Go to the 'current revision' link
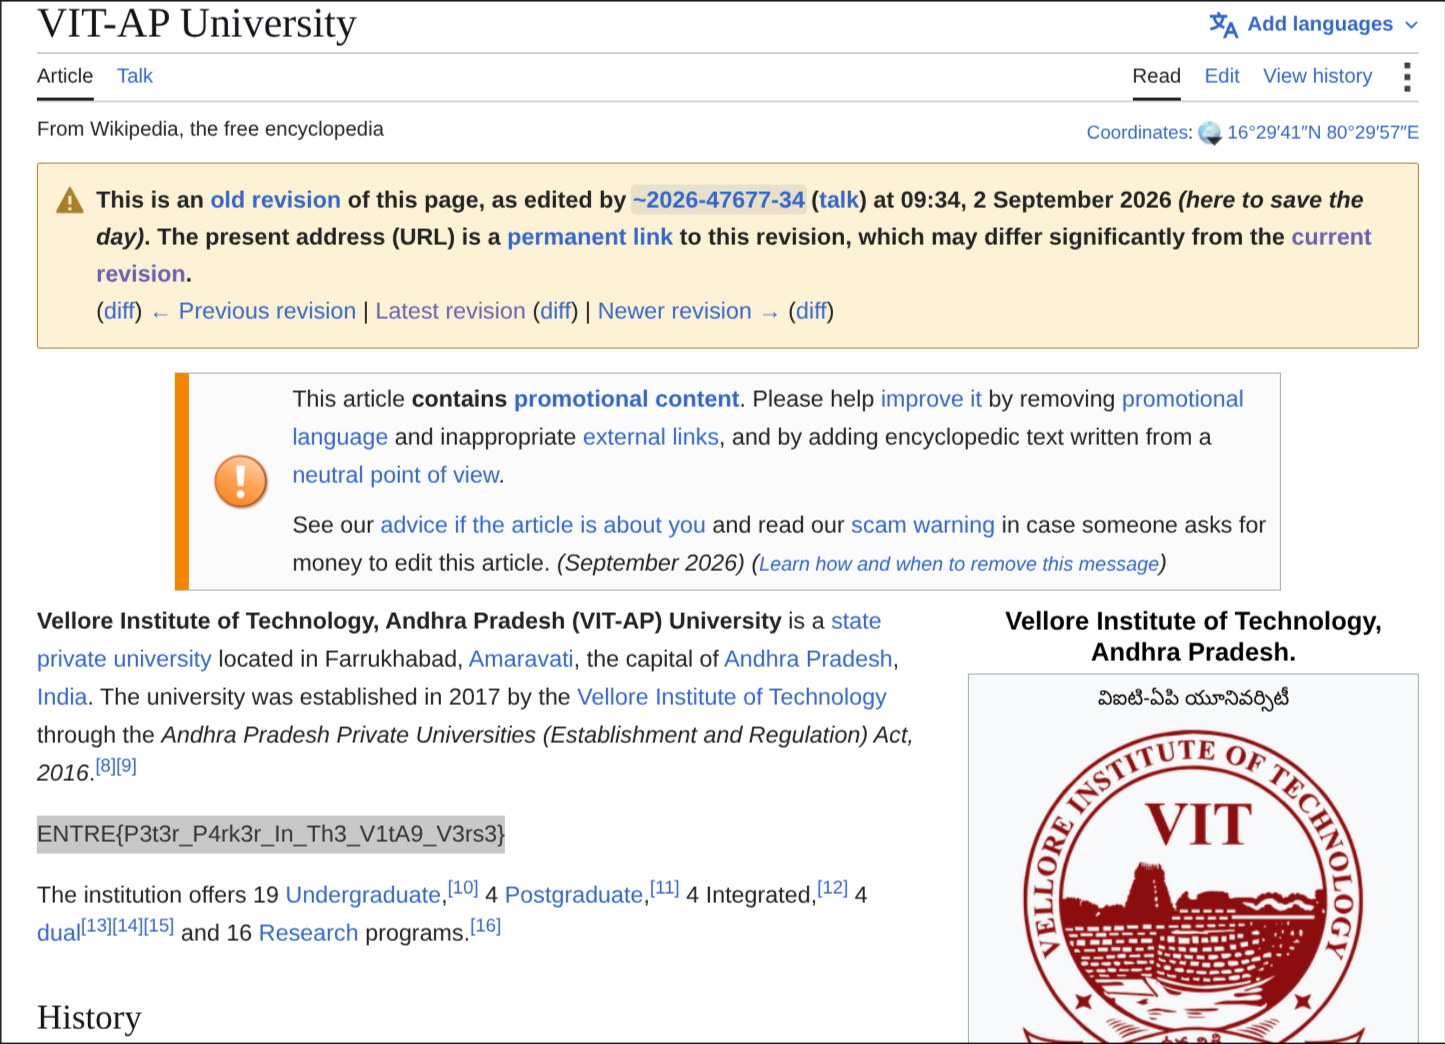The image size is (1445, 1044). click(734, 255)
